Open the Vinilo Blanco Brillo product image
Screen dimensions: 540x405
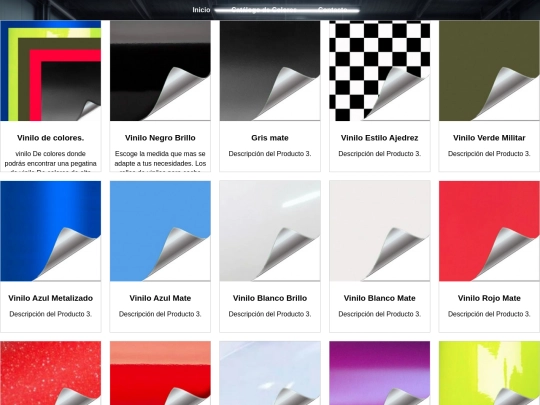pos(270,231)
